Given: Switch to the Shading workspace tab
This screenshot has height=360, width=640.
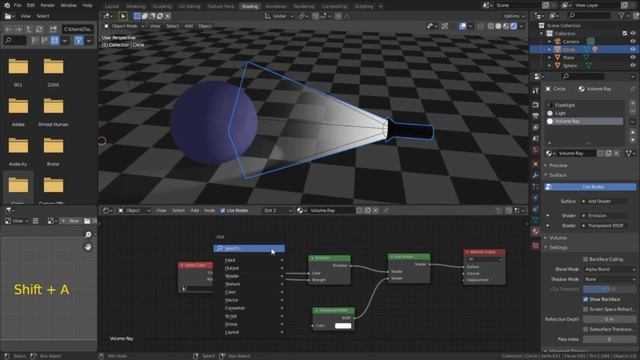Looking at the screenshot, I should [x=249, y=6].
